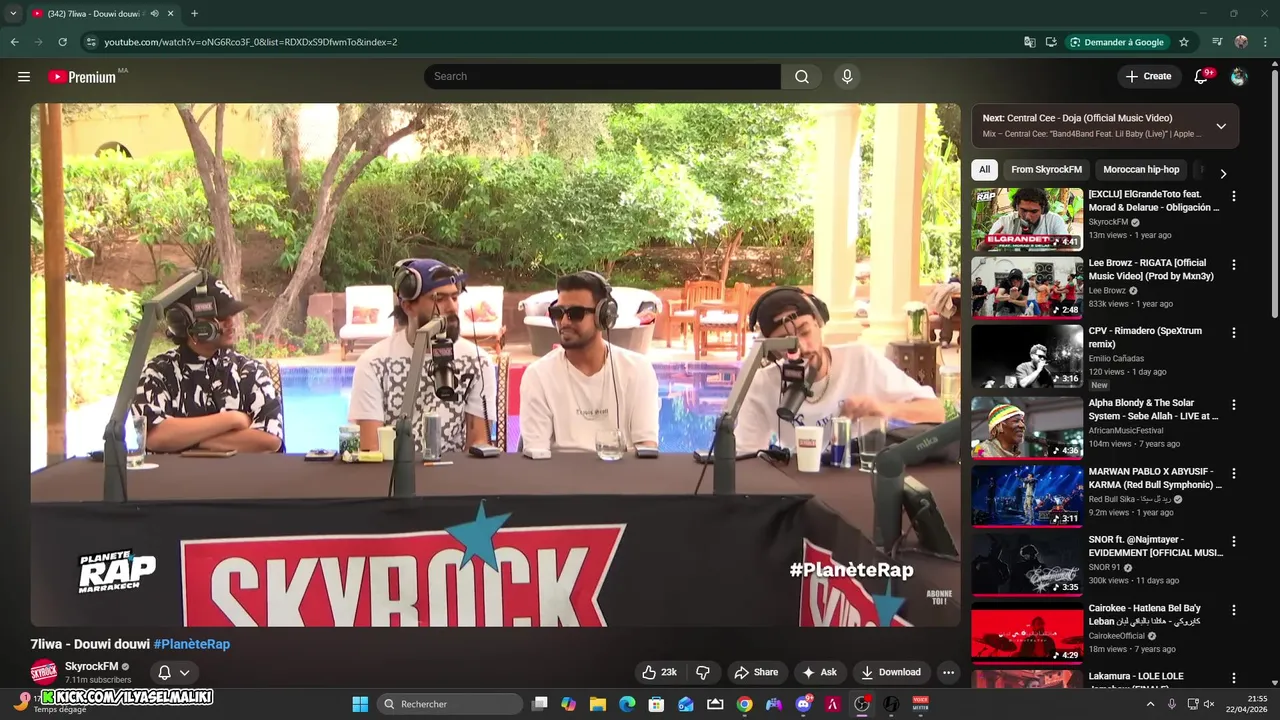This screenshot has height=720, width=1280.
Task: Open Alpha Blondy Sebe Allah thumbnail
Action: [1027, 427]
